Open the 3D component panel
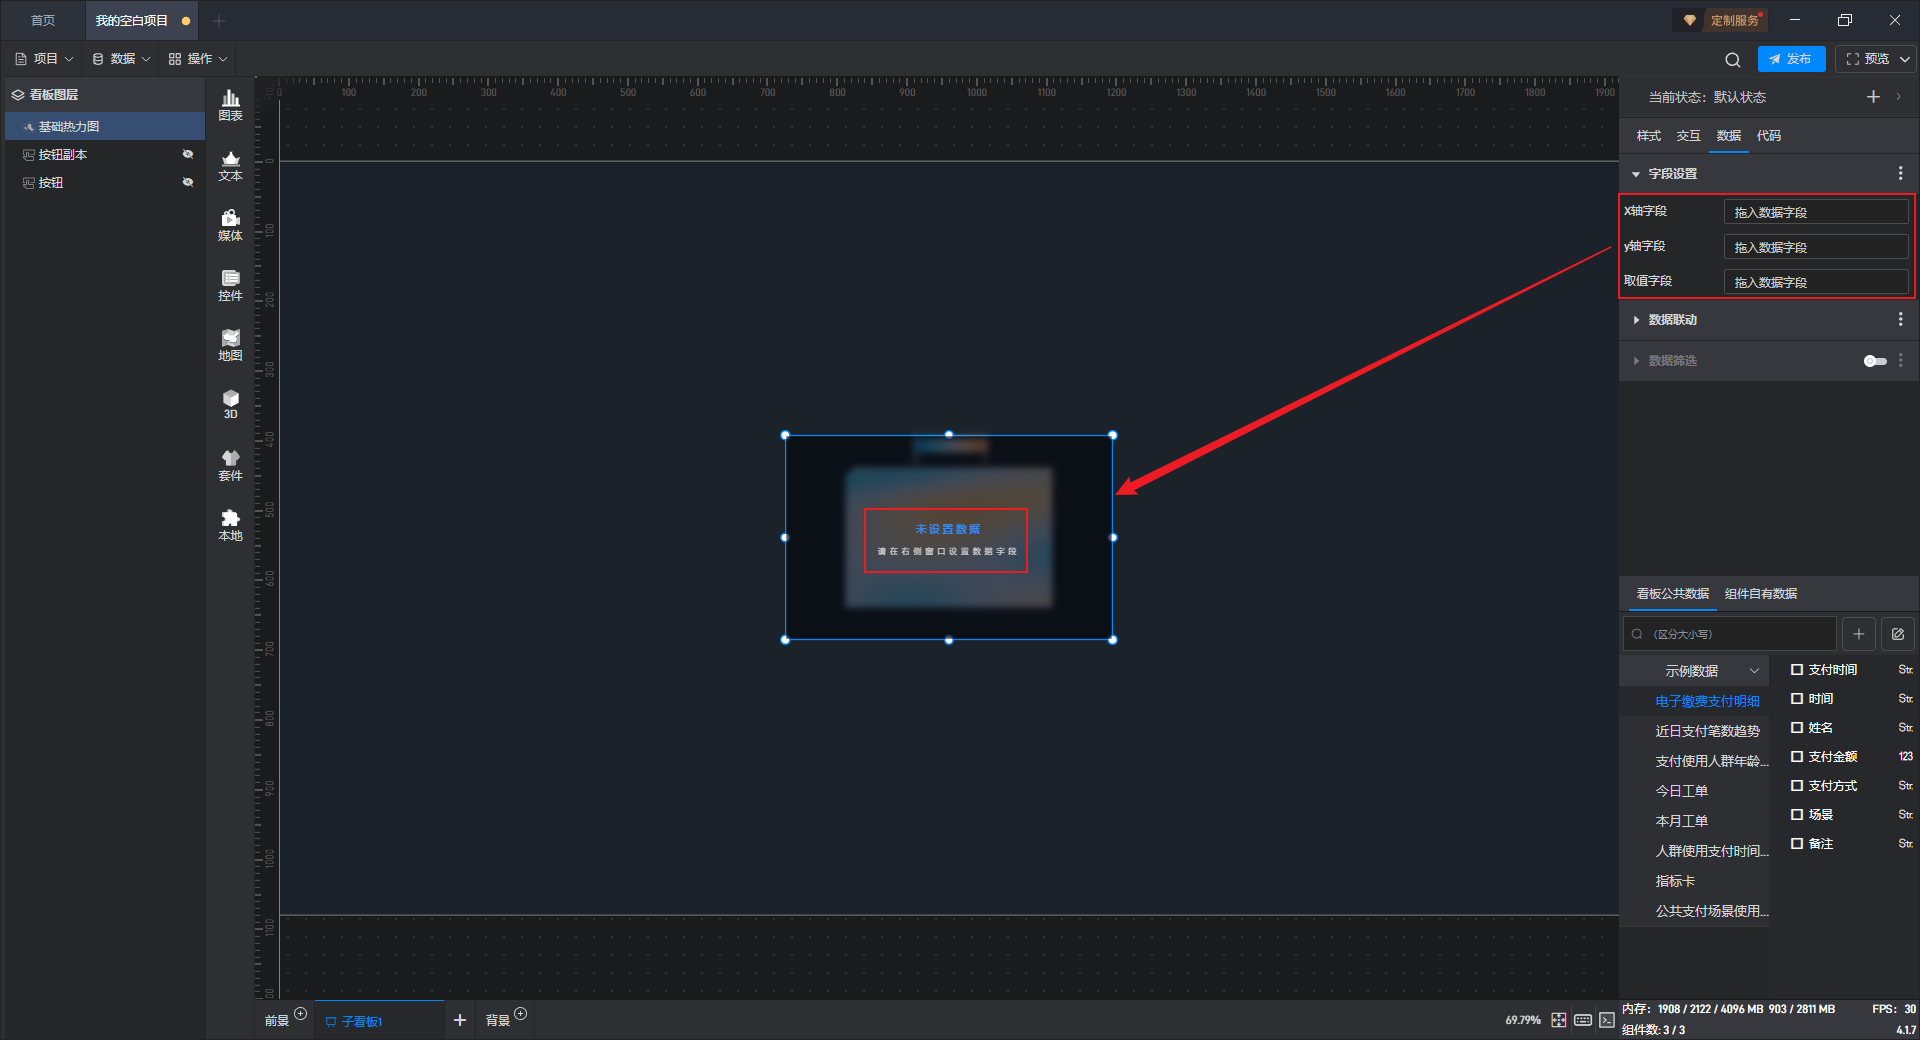 click(x=230, y=404)
